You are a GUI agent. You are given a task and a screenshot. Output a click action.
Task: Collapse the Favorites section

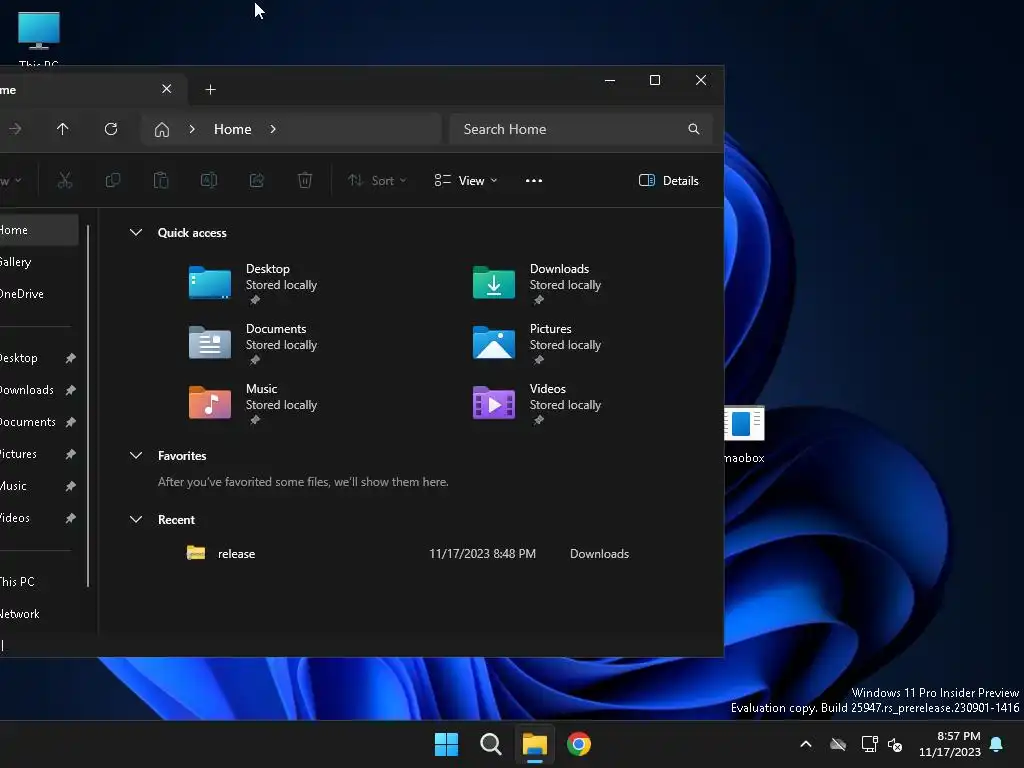[136, 456]
